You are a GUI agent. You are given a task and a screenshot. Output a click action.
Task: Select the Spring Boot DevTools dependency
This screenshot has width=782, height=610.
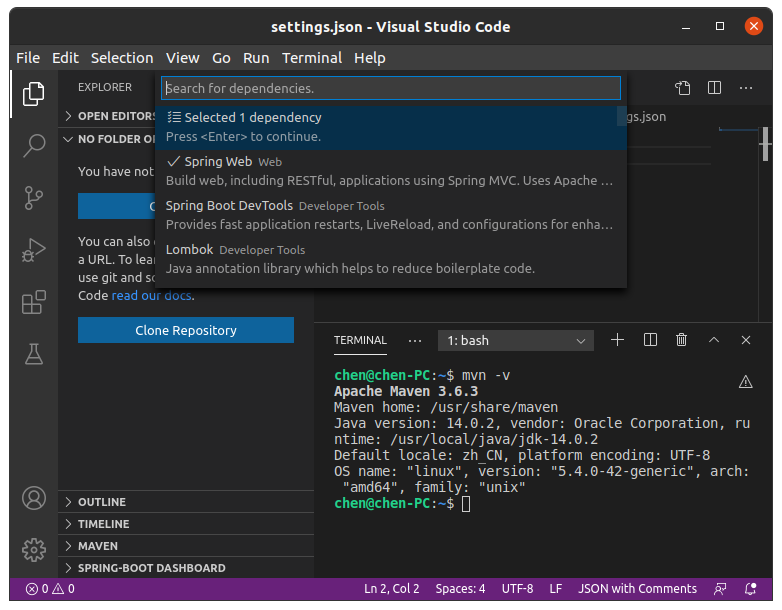pyautogui.click(x=391, y=215)
